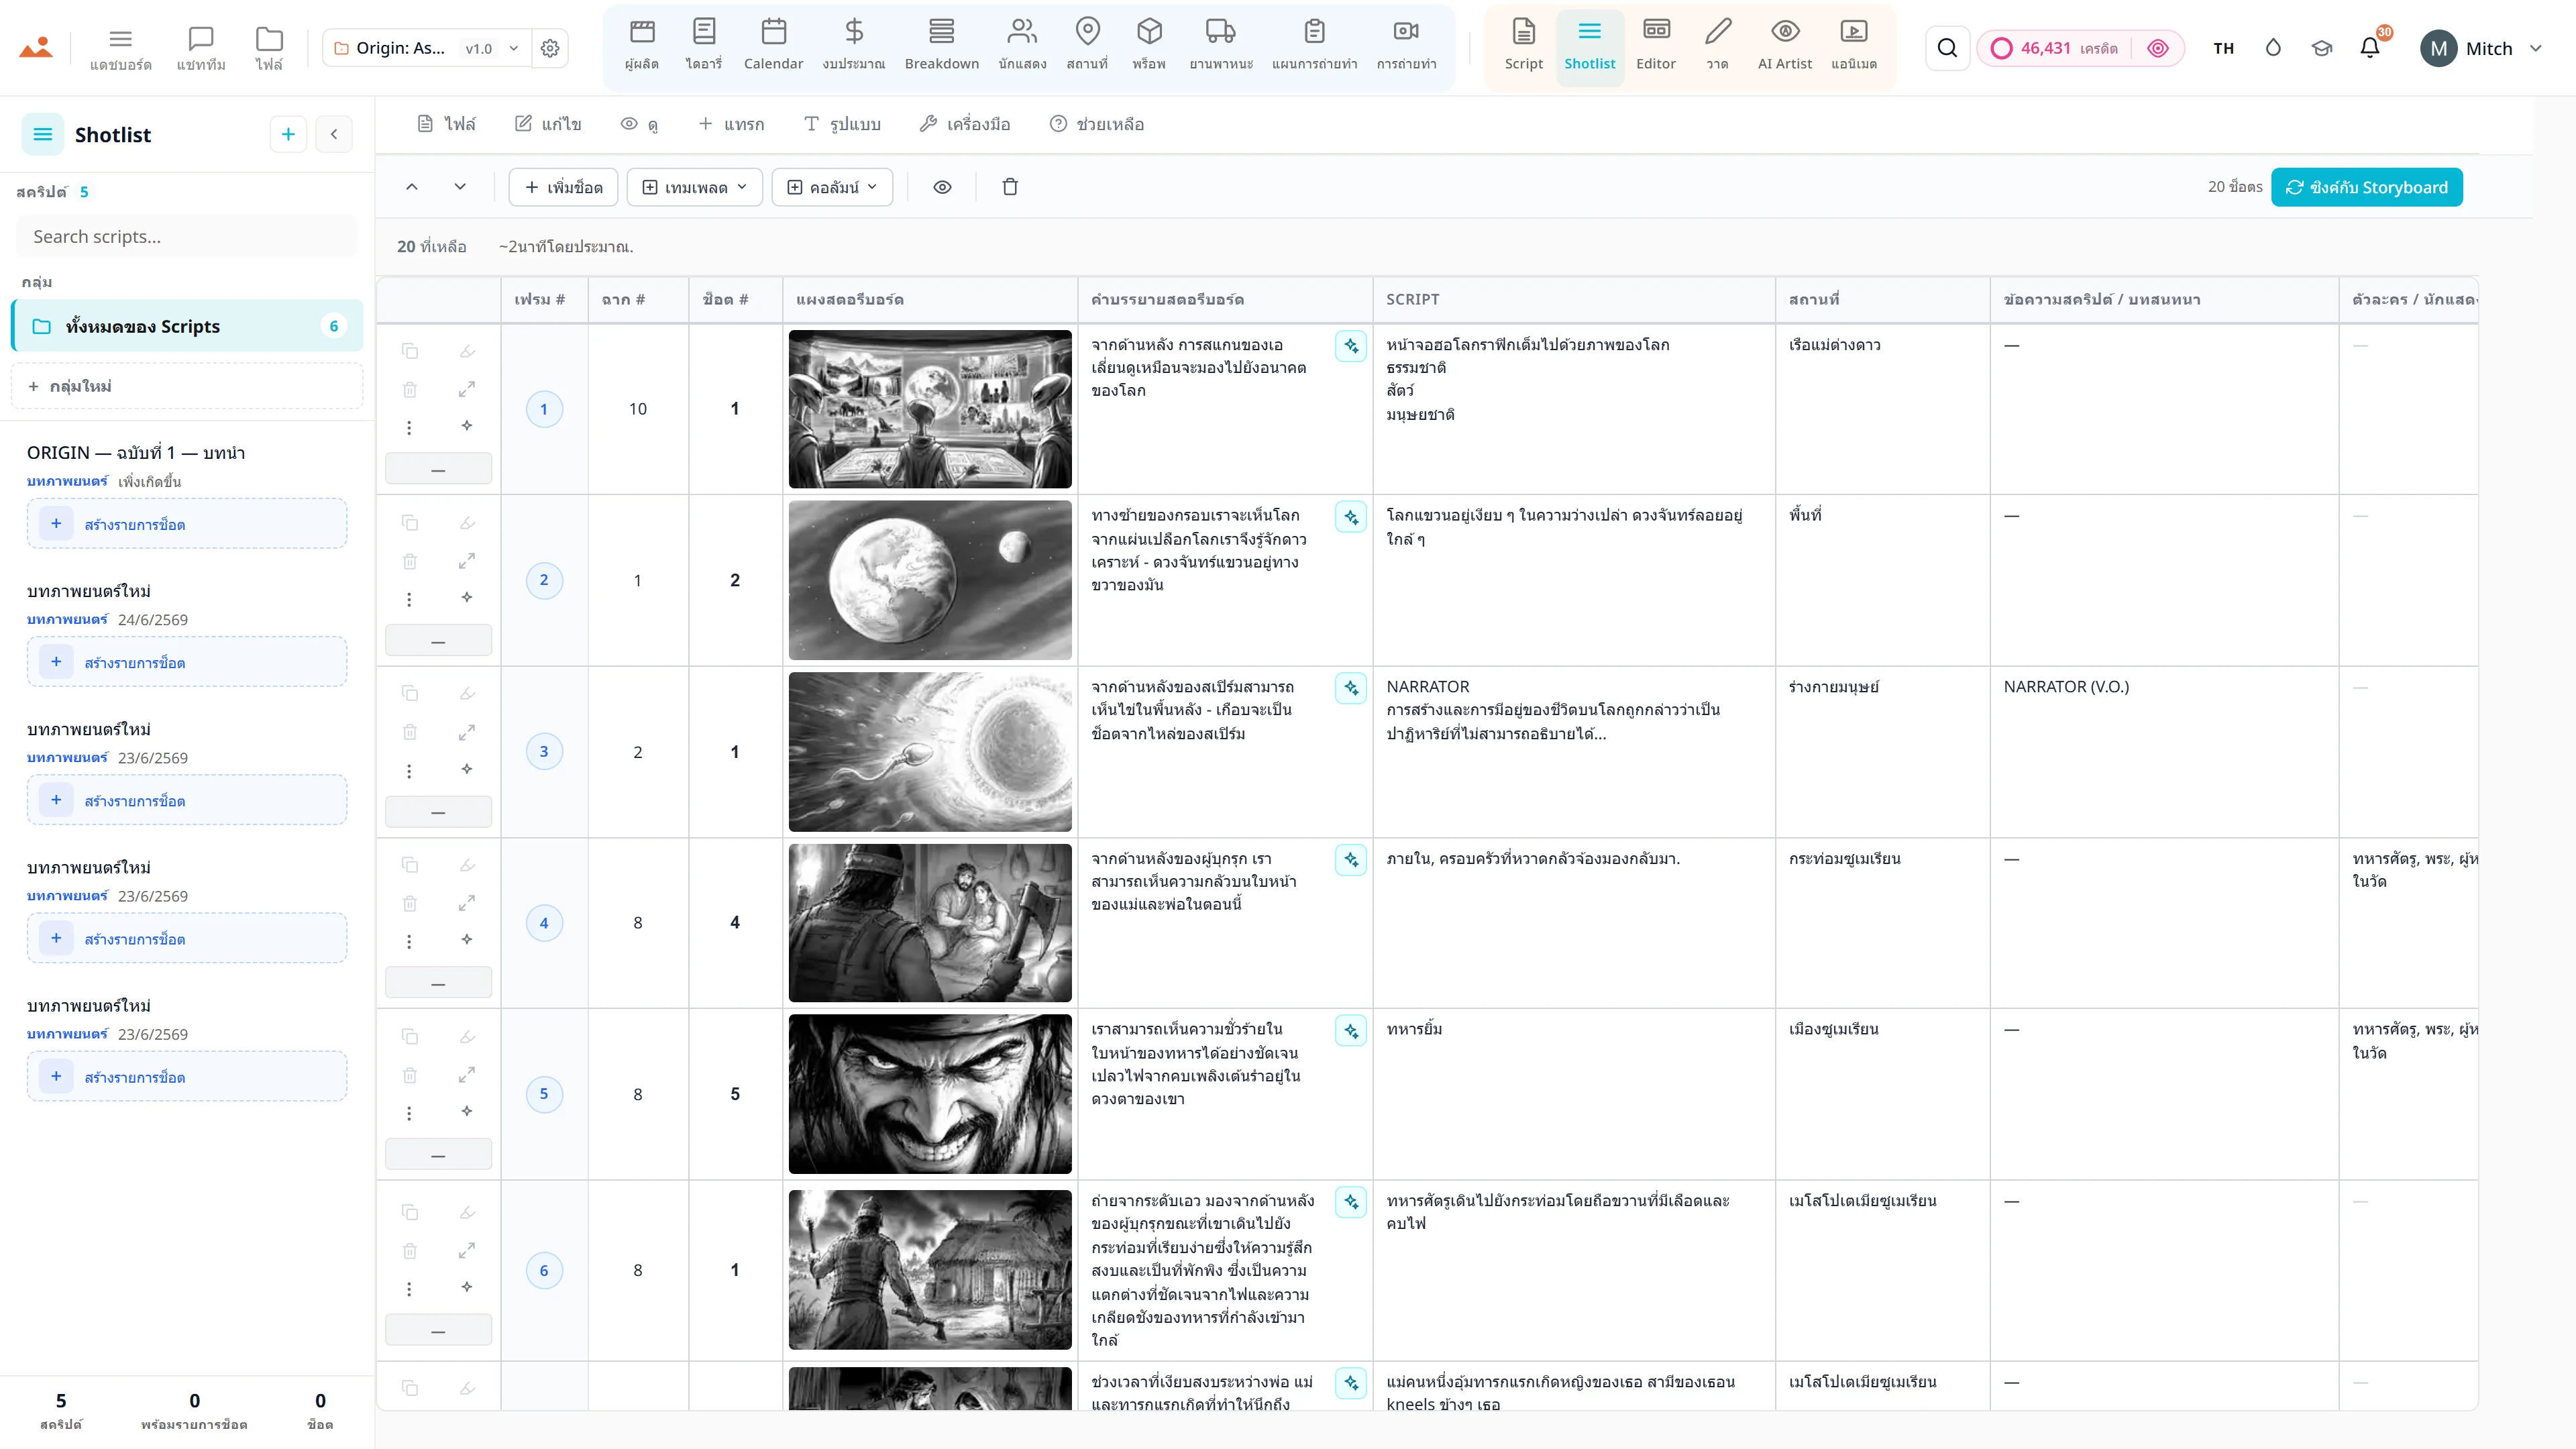Select the All Scripts group
2576x1449 pixels.
(187, 326)
